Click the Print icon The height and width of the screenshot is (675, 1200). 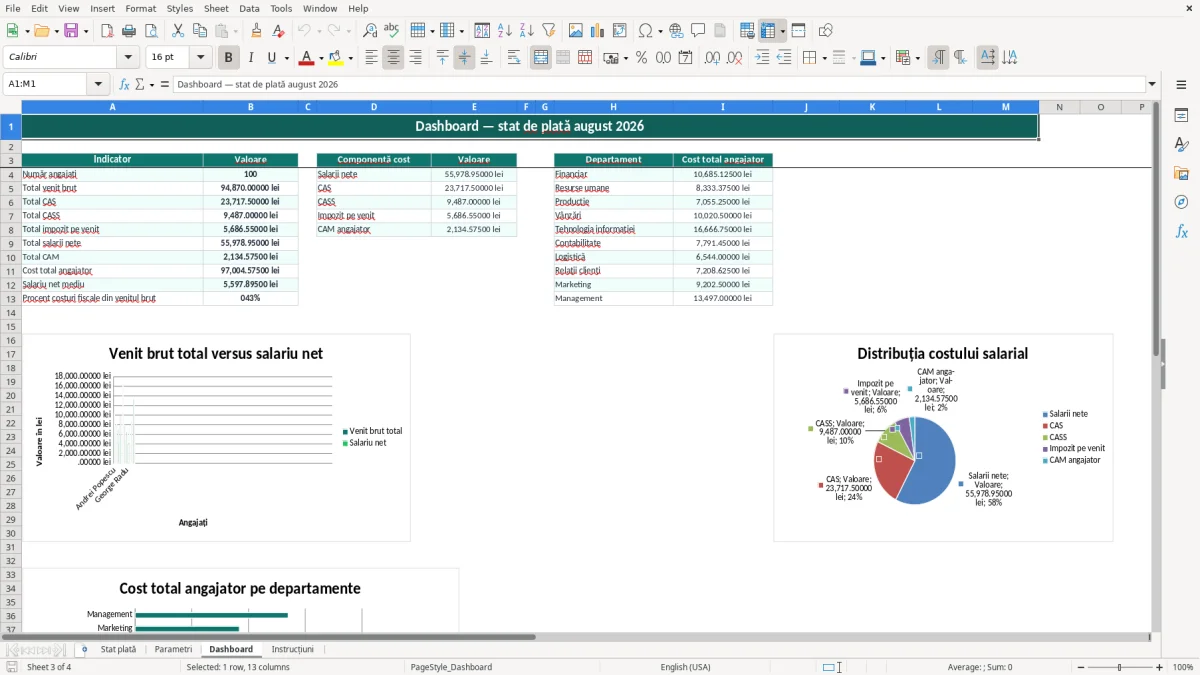129,31
